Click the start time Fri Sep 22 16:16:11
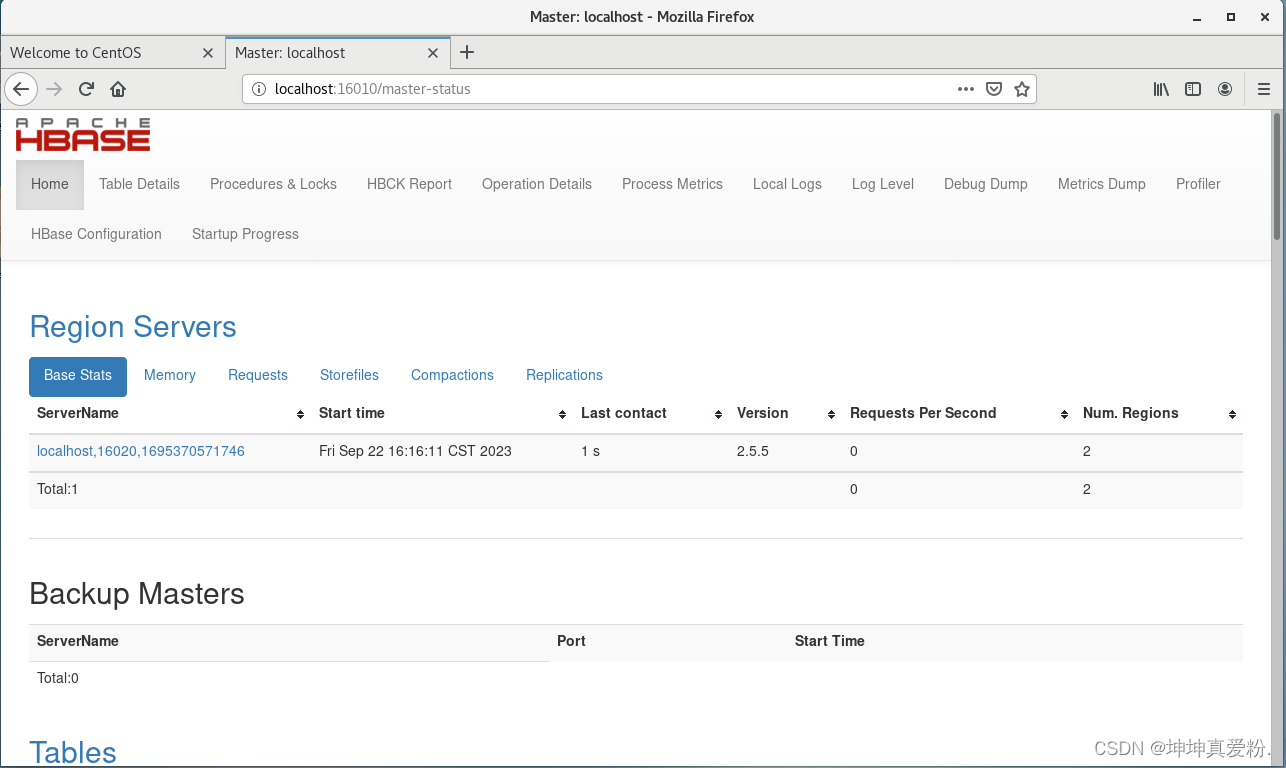1286x768 pixels. tap(415, 451)
